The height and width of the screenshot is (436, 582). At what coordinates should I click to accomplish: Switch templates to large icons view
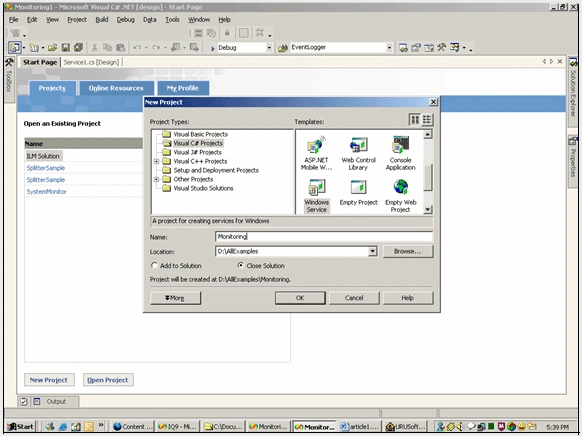pos(415,119)
